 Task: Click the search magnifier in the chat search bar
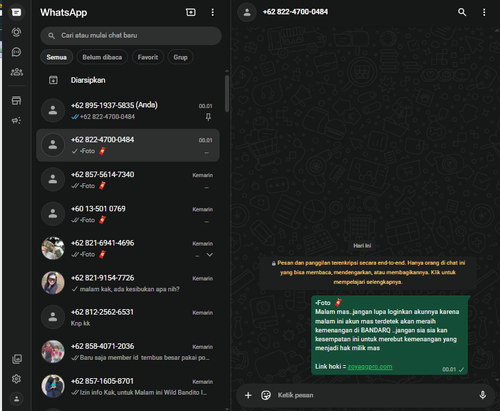pos(51,36)
